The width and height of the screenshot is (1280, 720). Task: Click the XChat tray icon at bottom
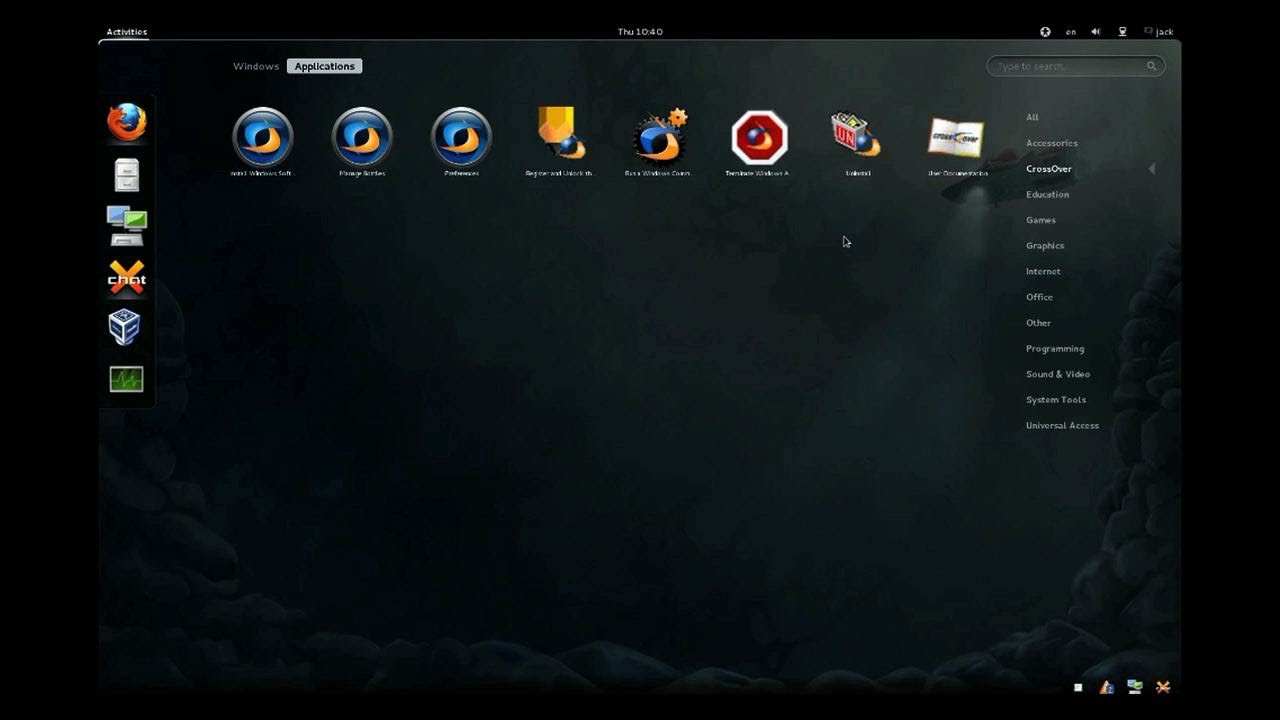pyautogui.click(x=1163, y=687)
